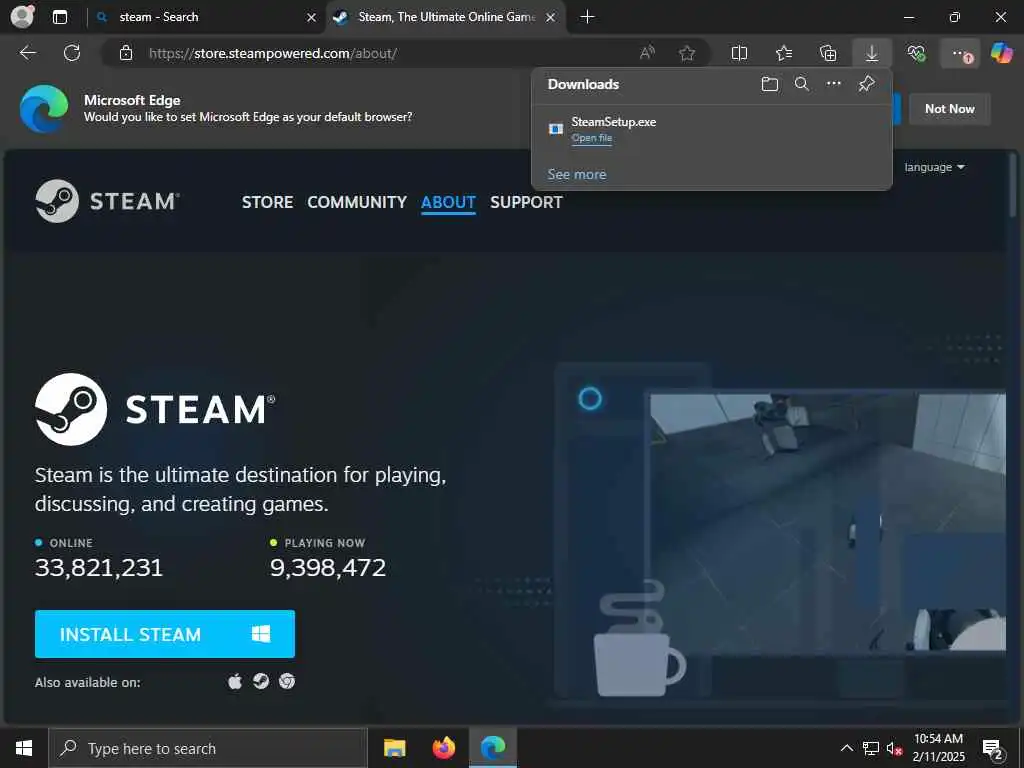This screenshot has height=768, width=1024.
Task: Click the browser back arrow
Action: (x=28, y=53)
